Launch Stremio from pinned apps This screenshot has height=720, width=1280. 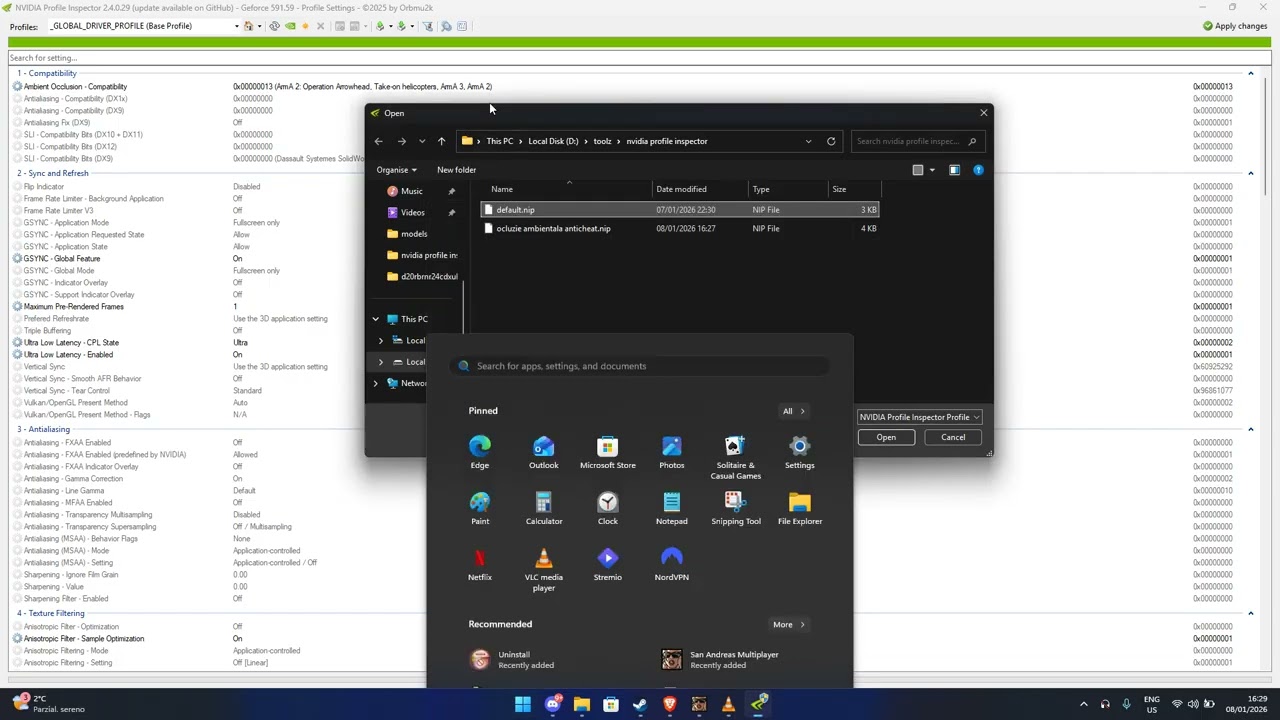[608, 564]
